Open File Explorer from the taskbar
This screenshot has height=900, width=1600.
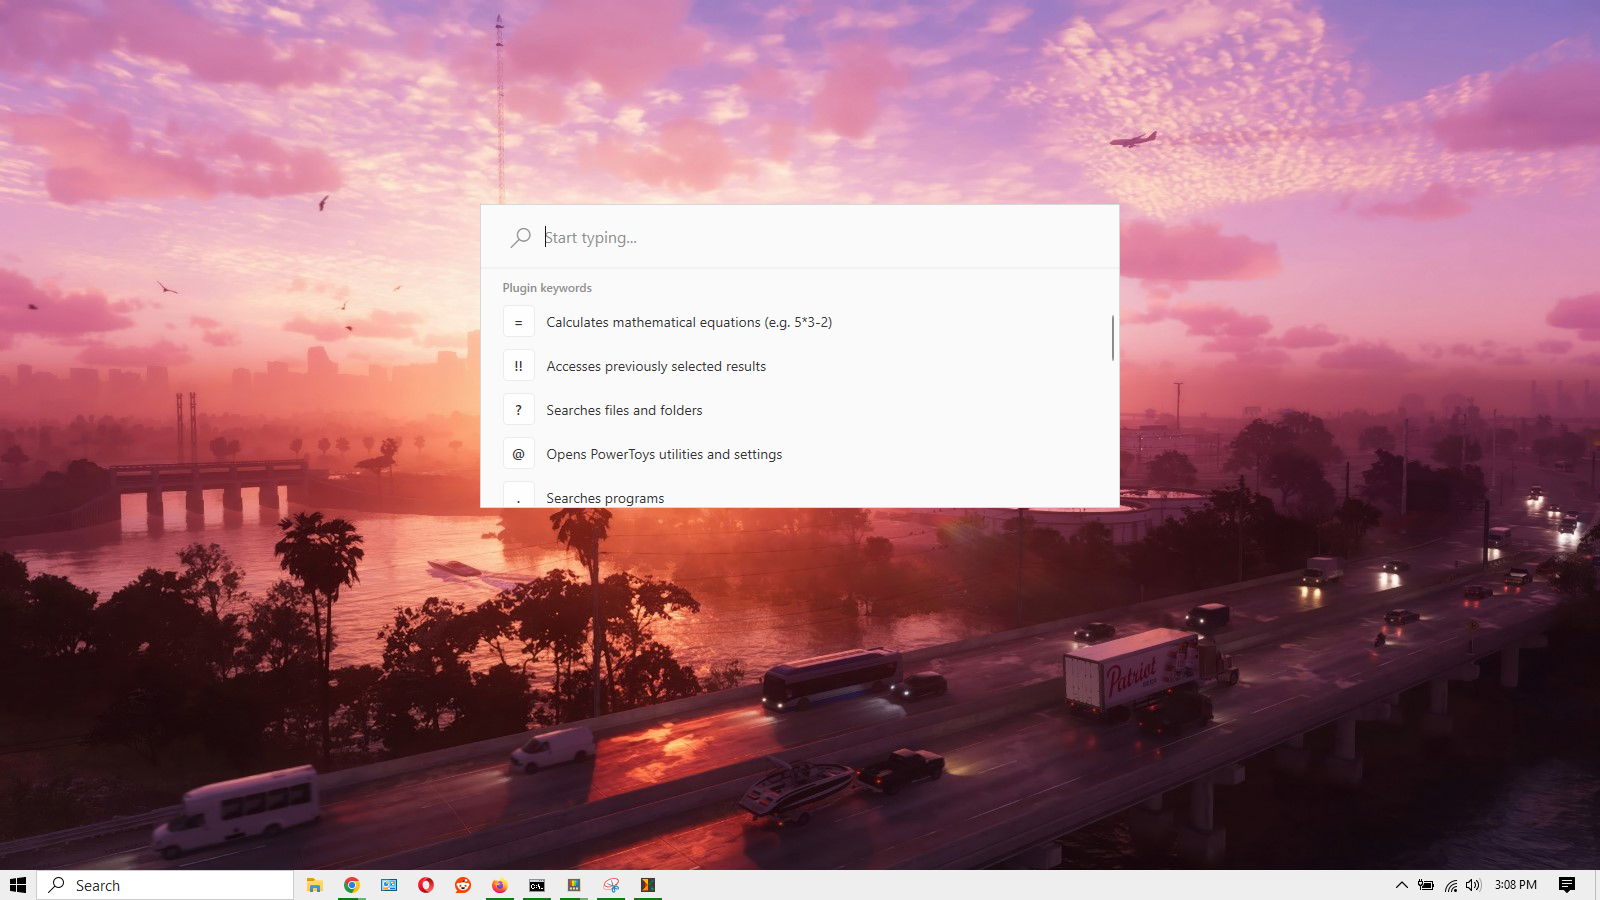315,885
